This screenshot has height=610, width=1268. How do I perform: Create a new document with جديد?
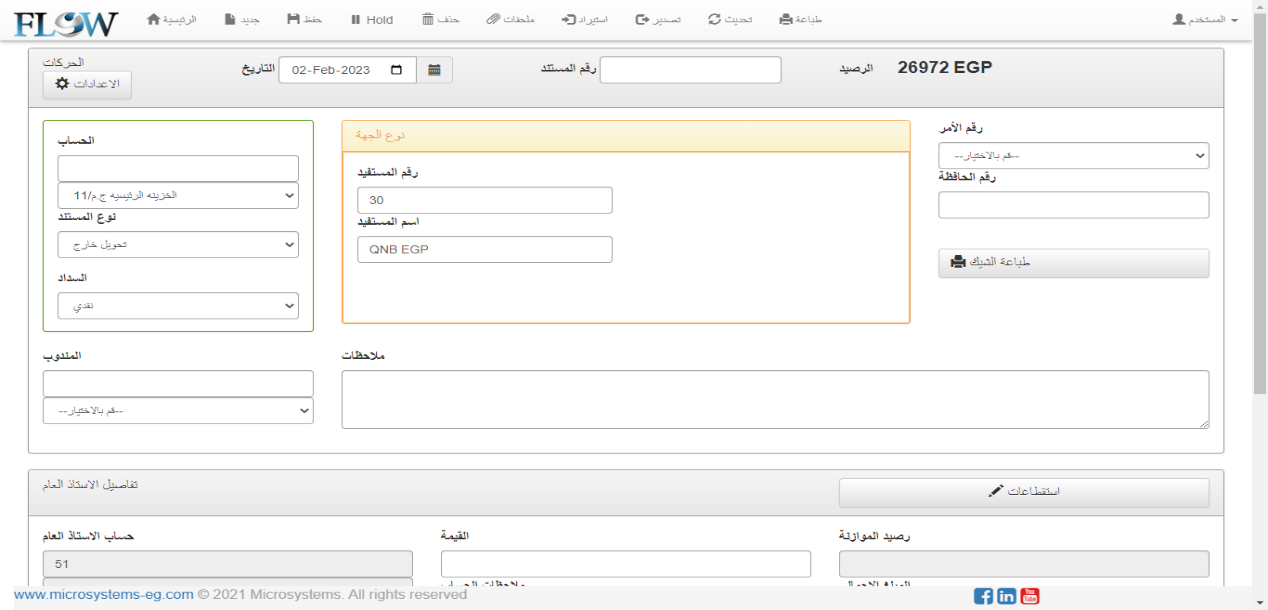(x=241, y=19)
